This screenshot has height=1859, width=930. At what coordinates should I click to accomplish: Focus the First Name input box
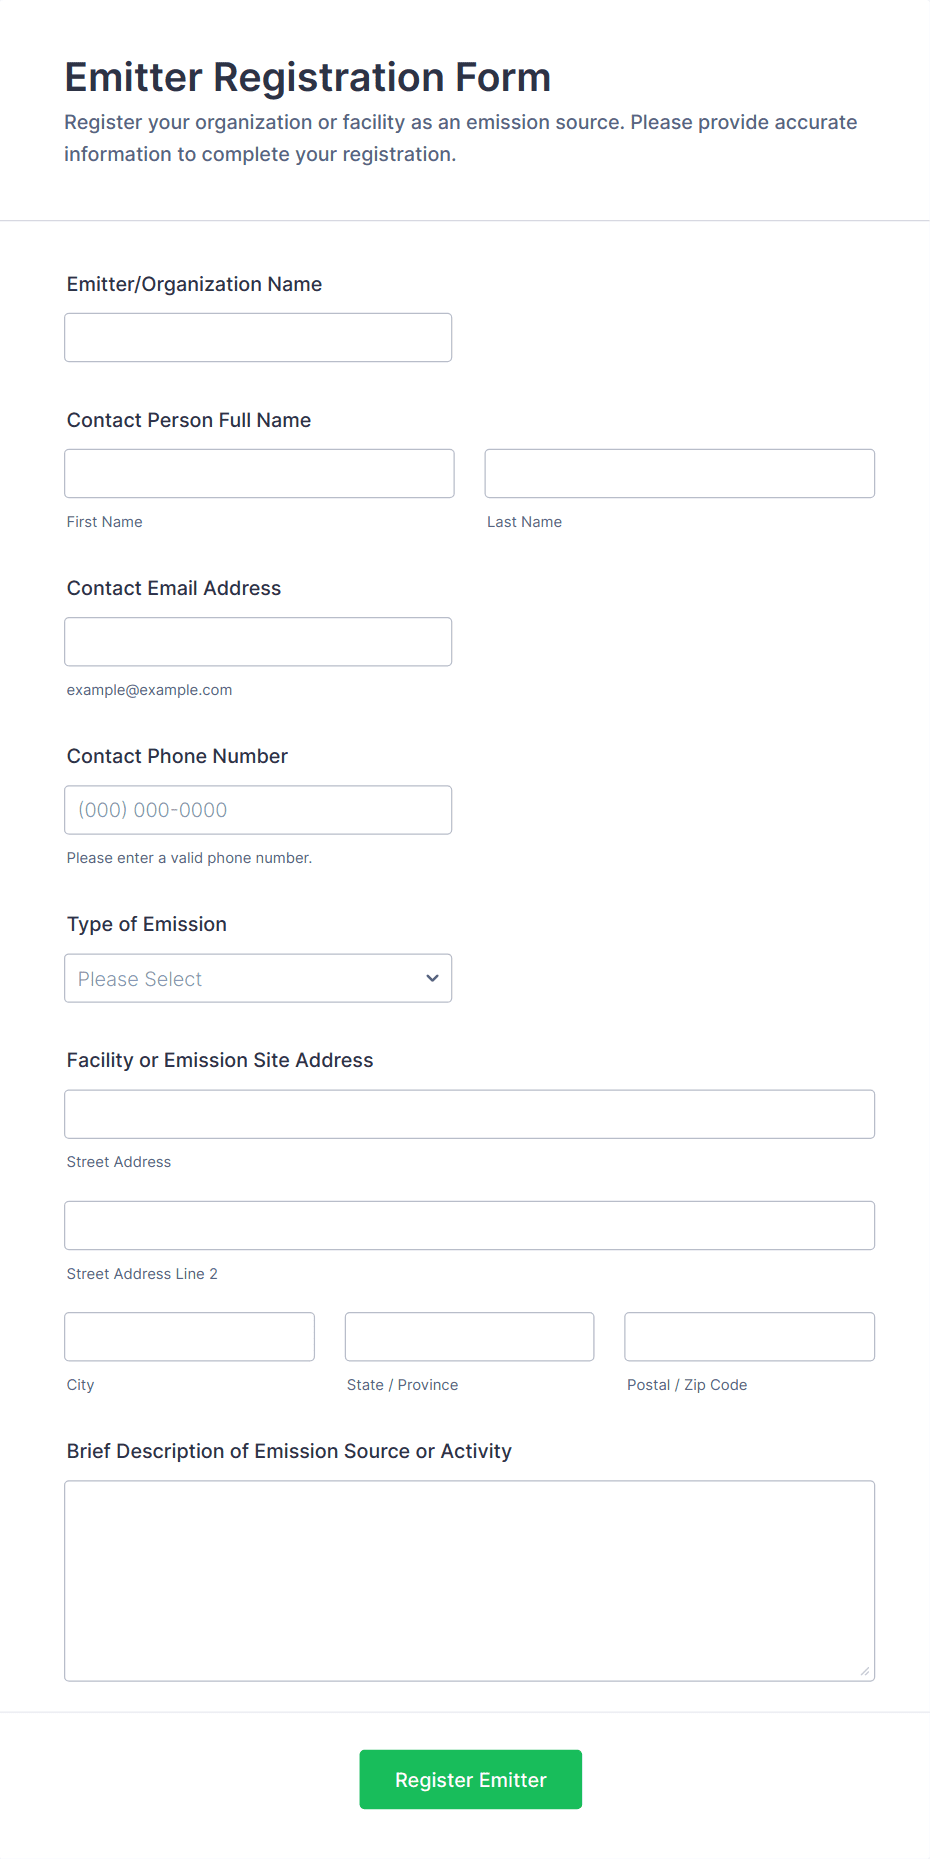[x=259, y=474]
